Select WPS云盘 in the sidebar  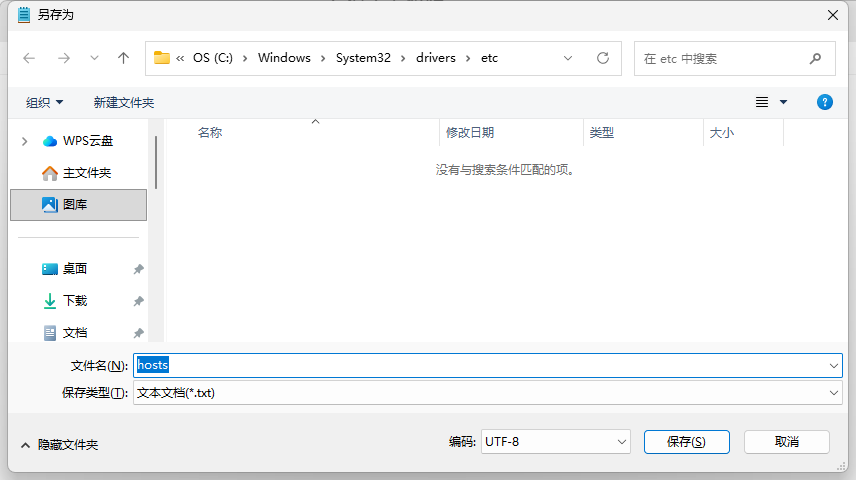[x=78, y=141]
